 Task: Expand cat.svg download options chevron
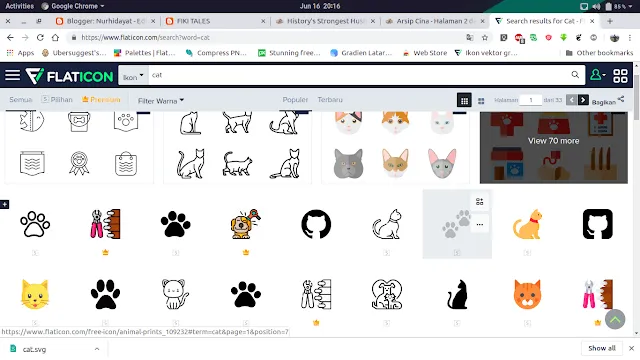[97, 349]
